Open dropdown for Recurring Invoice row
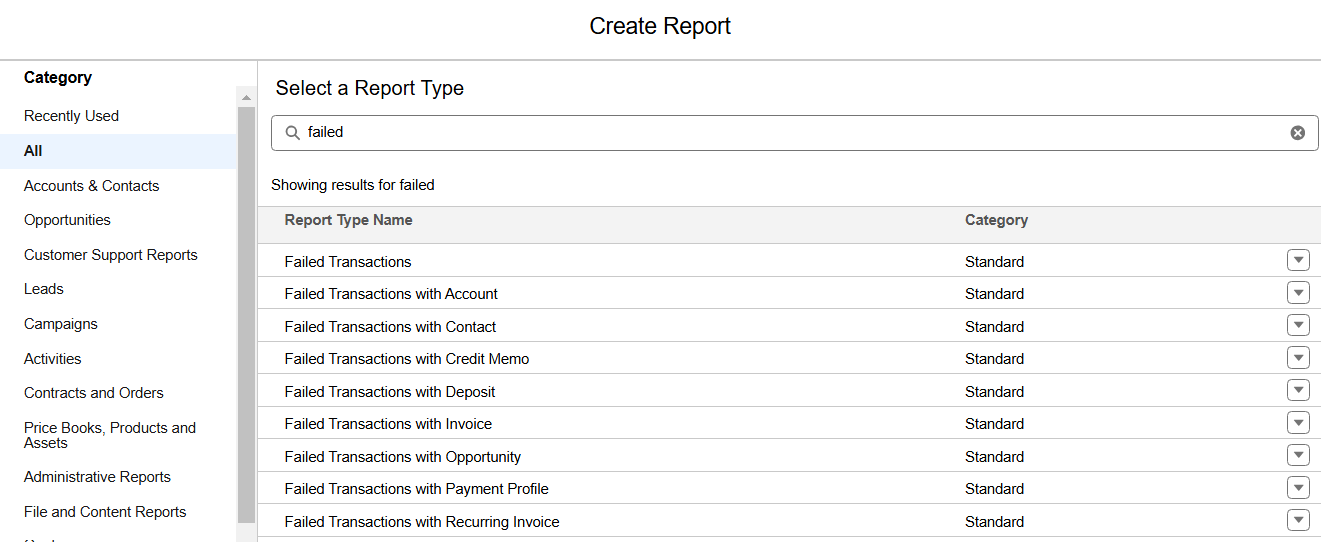 point(1298,521)
